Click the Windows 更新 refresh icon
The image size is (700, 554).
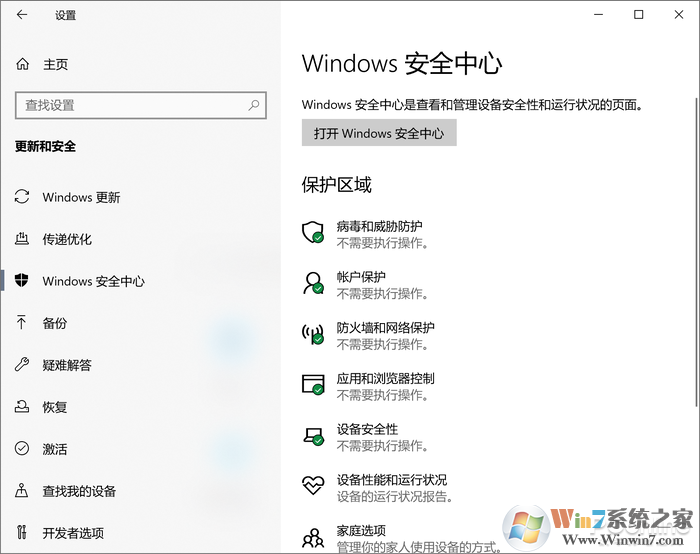click(22, 197)
